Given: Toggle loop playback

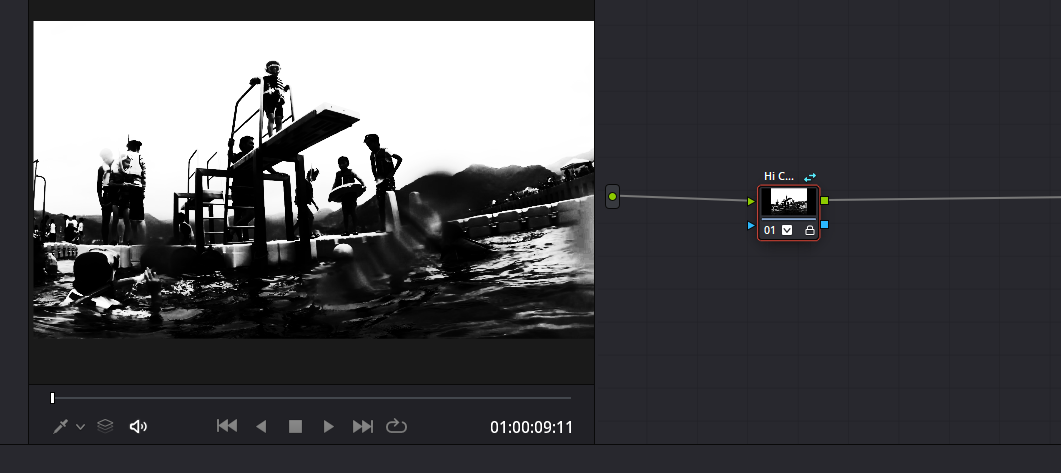Looking at the screenshot, I should point(396,426).
